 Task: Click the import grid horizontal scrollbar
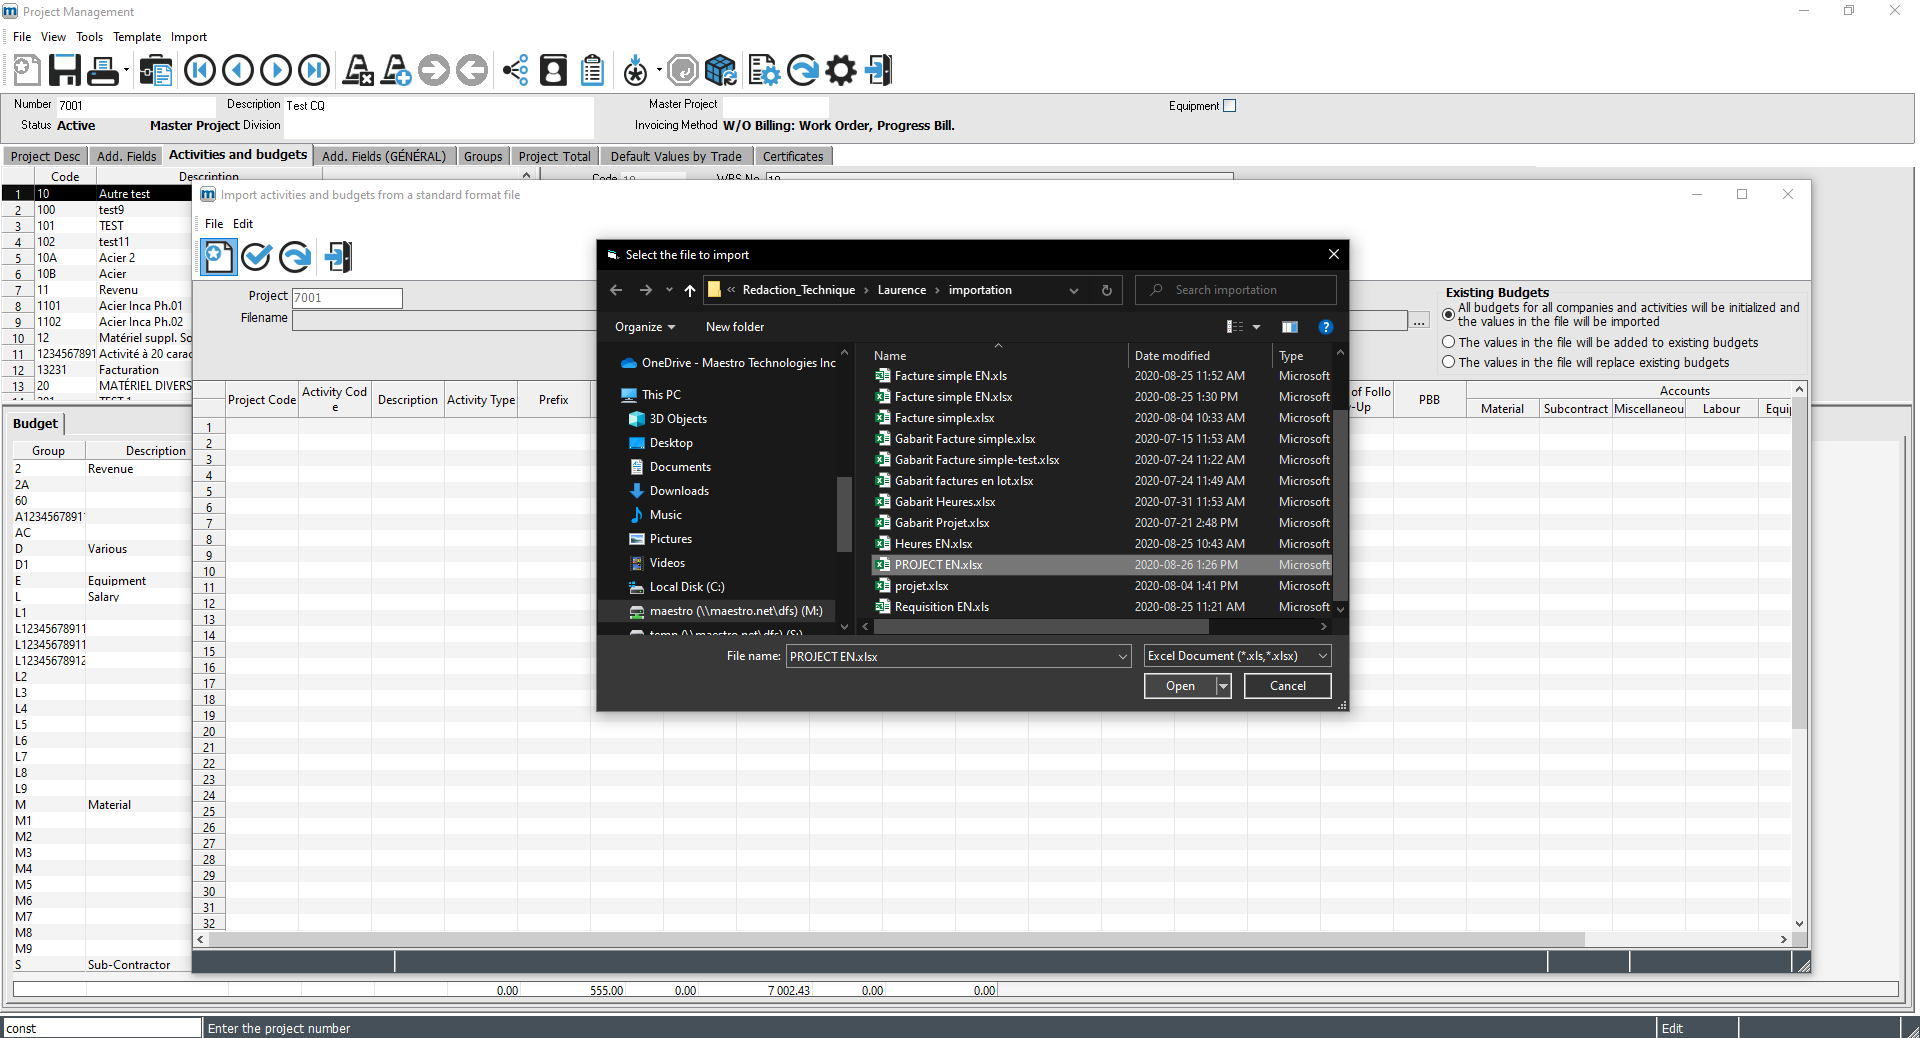click(x=897, y=940)
